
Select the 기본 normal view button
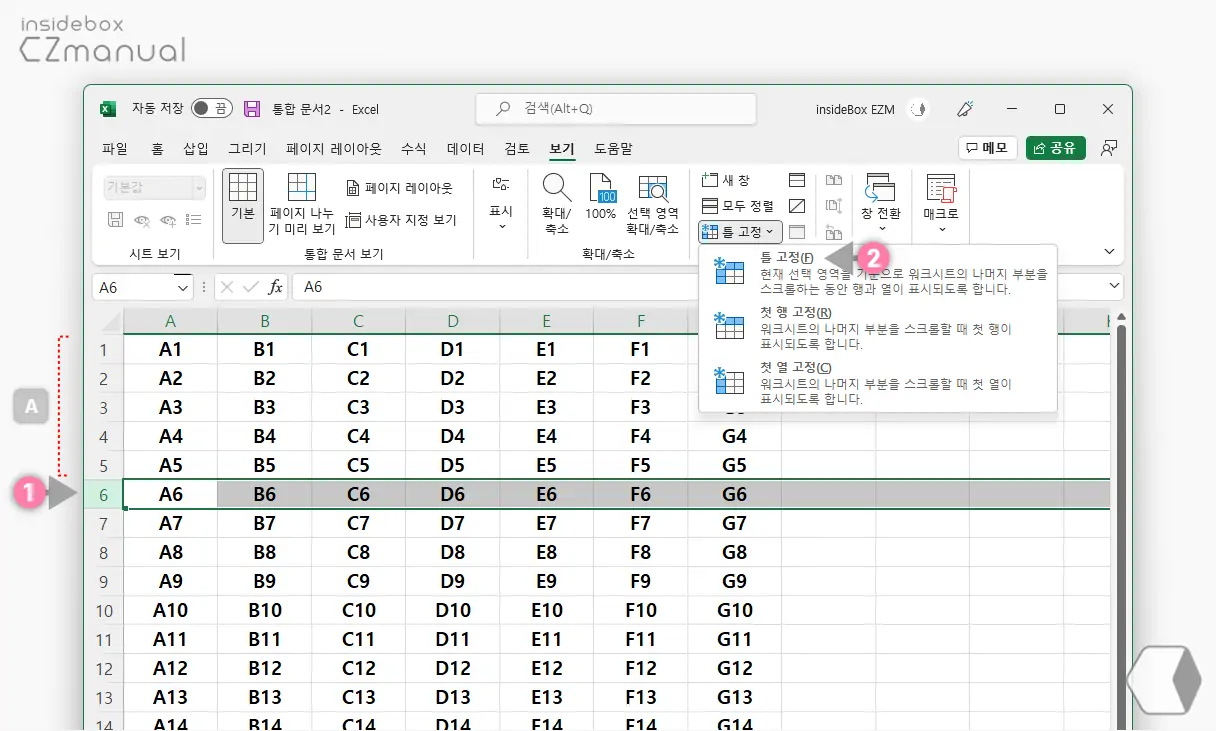tap(243, 205)
